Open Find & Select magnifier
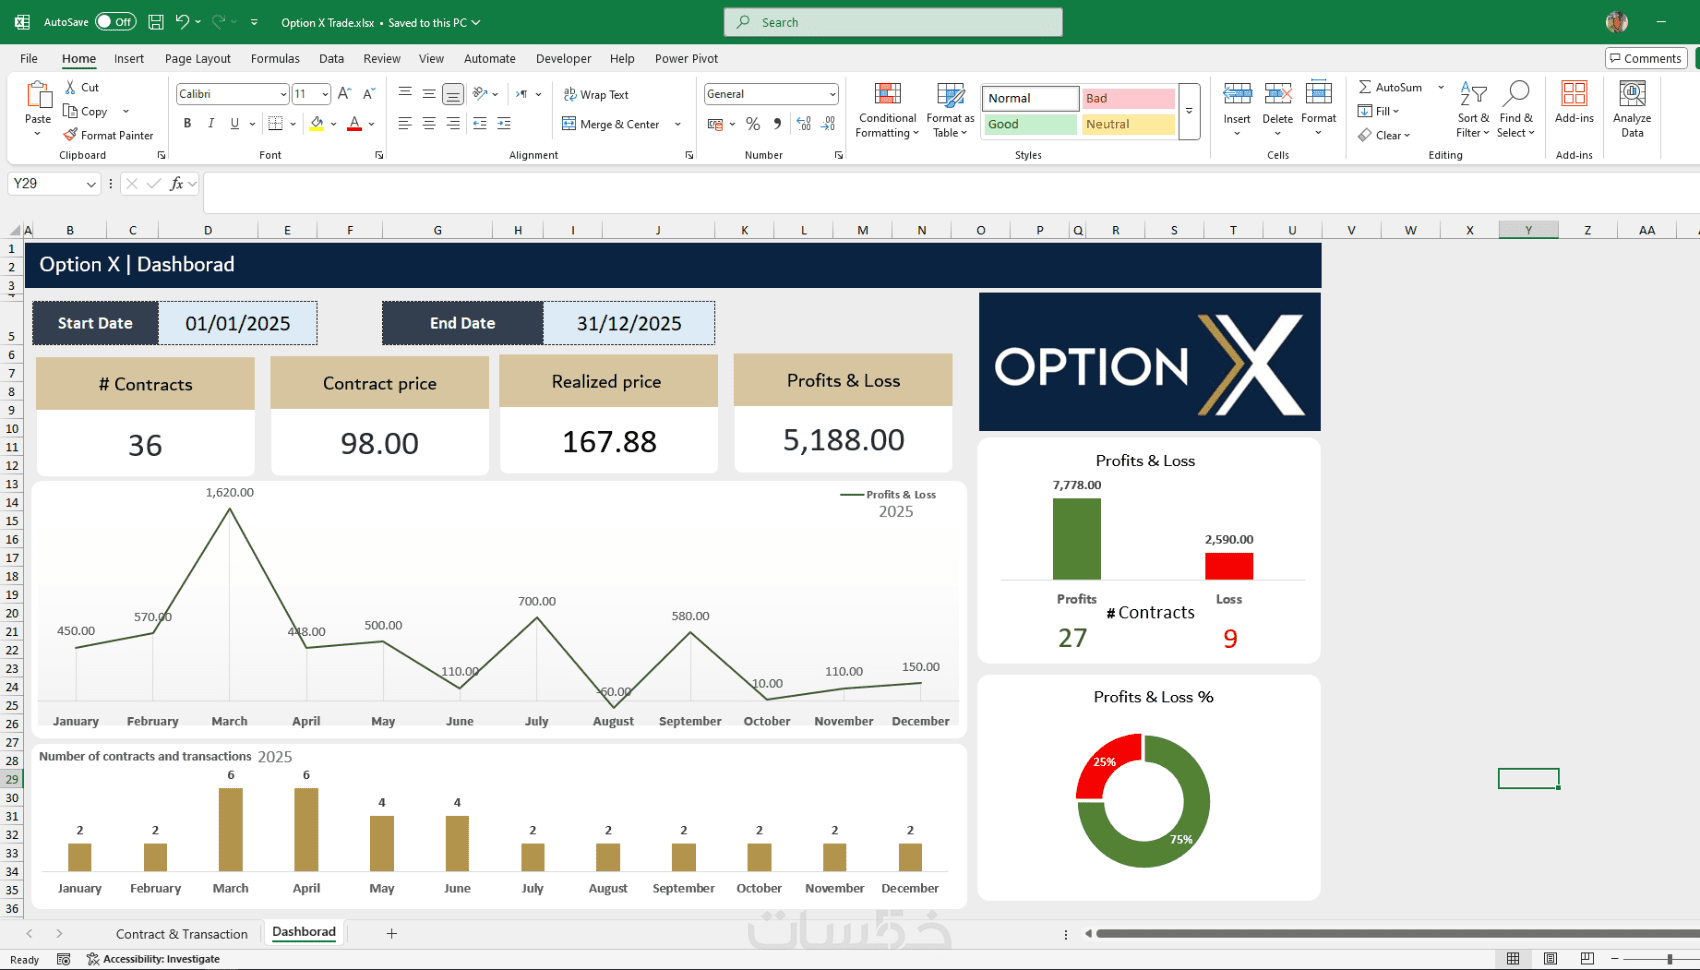The width and height of the screenshot is (1700, 970). (1516, 110)
